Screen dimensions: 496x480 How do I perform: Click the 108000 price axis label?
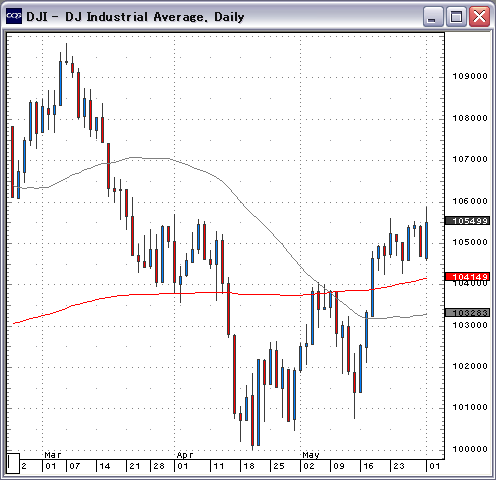tap(470, 118)
